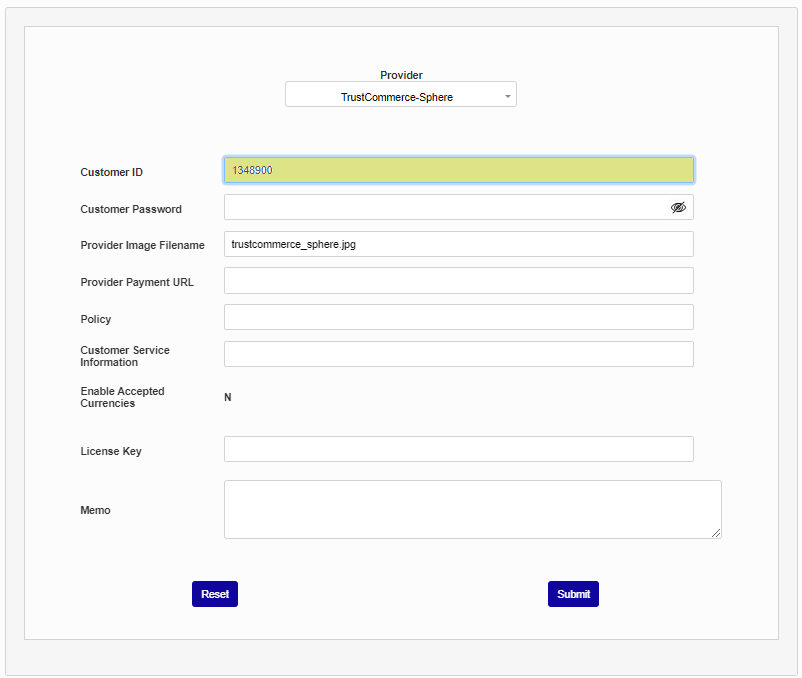Click into the Customer Password field
The image size is (802, 678).
[444, 207]
